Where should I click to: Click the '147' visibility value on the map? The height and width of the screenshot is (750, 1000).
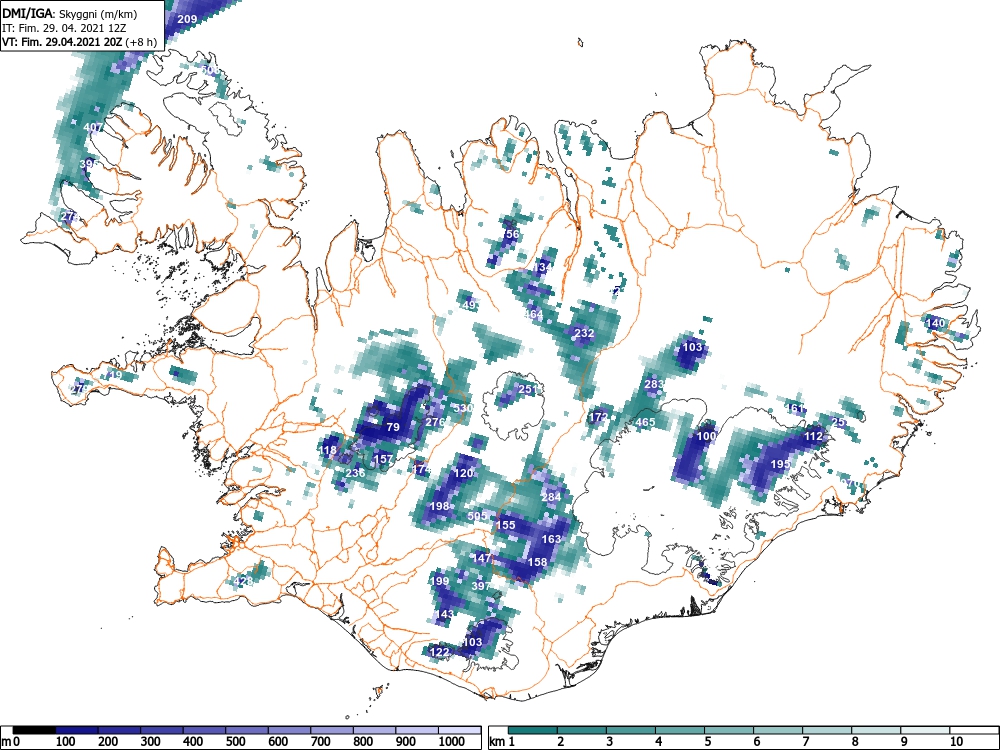[x=482, y=558]
